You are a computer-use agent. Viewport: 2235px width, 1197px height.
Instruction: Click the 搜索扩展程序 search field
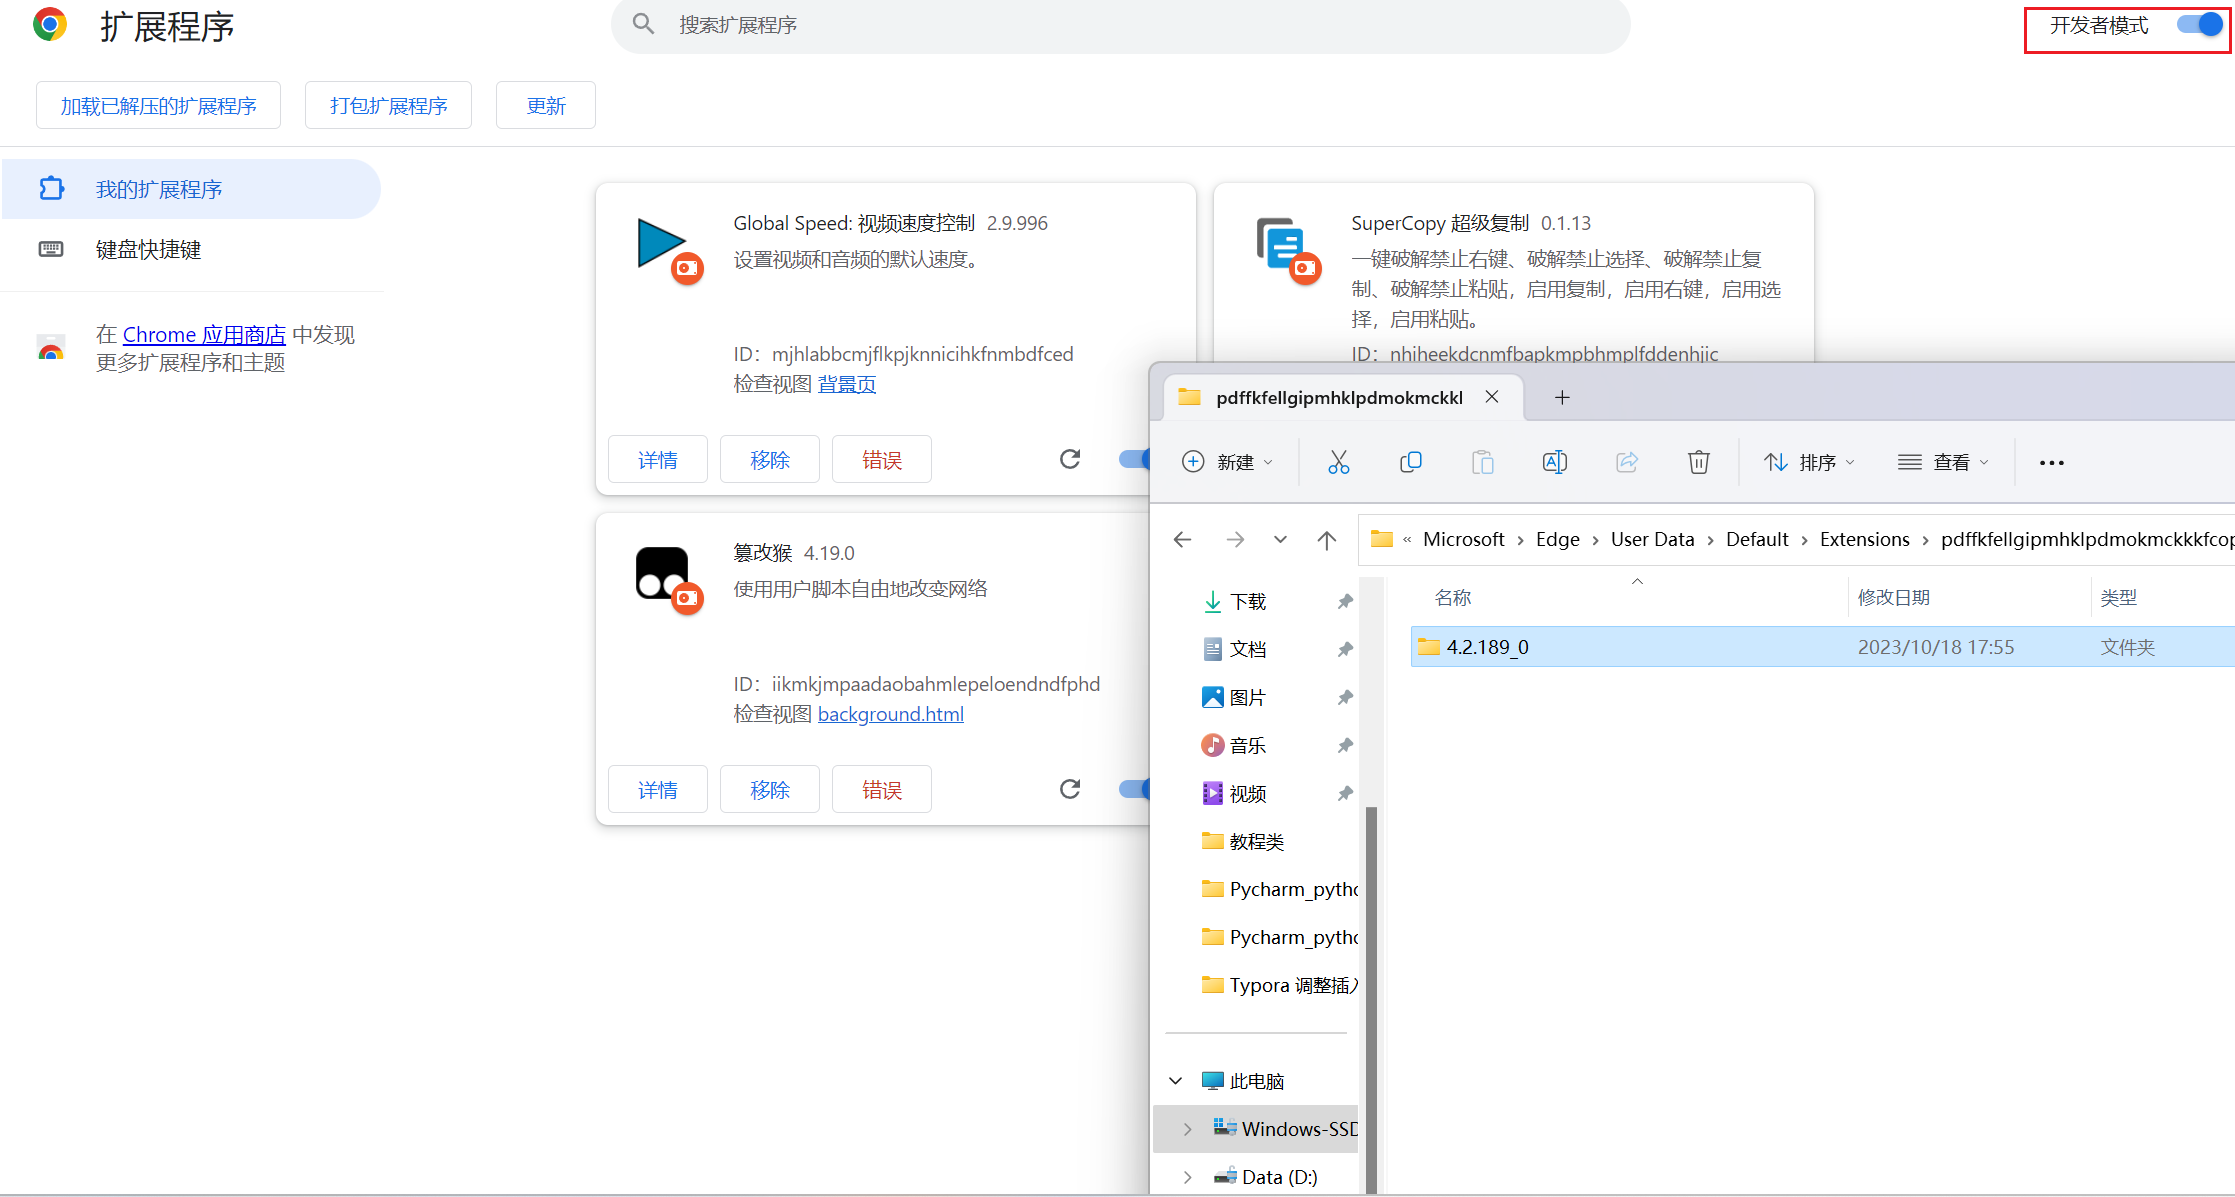click(1120, 25)
